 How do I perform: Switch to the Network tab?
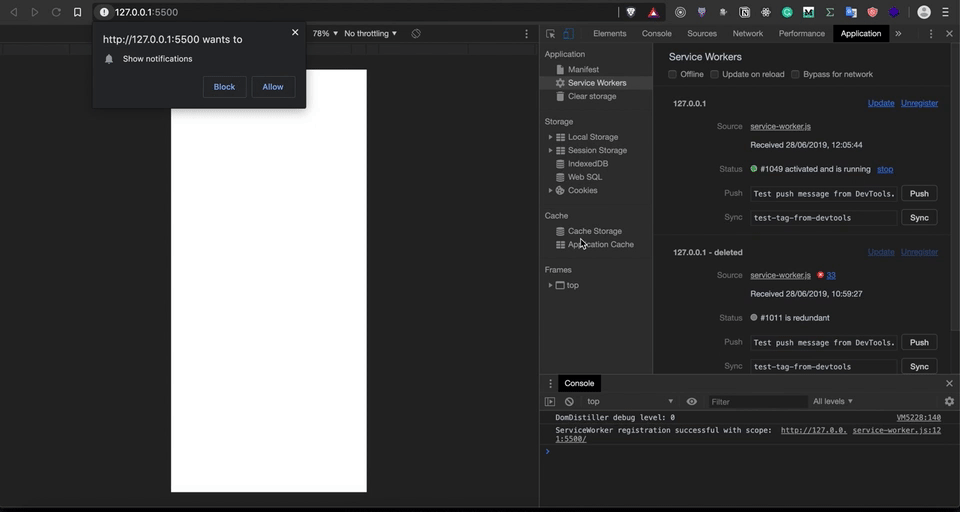coord(748,34)
